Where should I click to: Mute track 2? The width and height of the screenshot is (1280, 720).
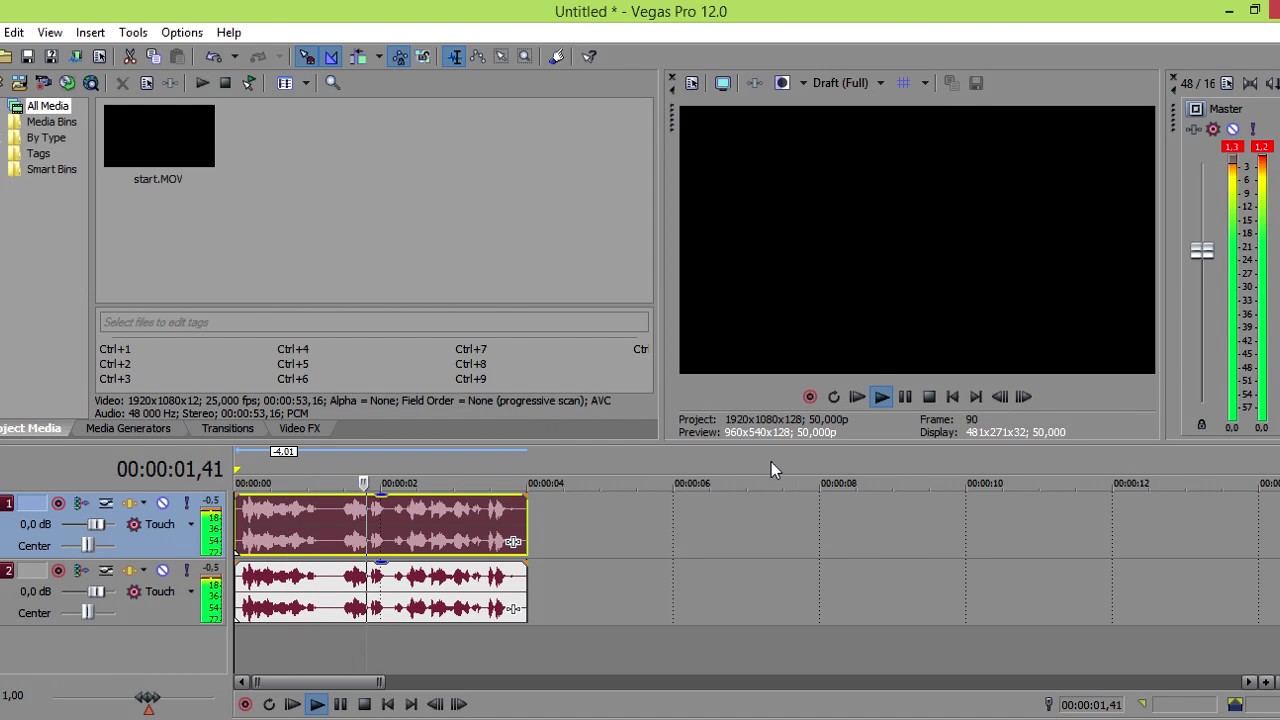[x=162, y=570]
